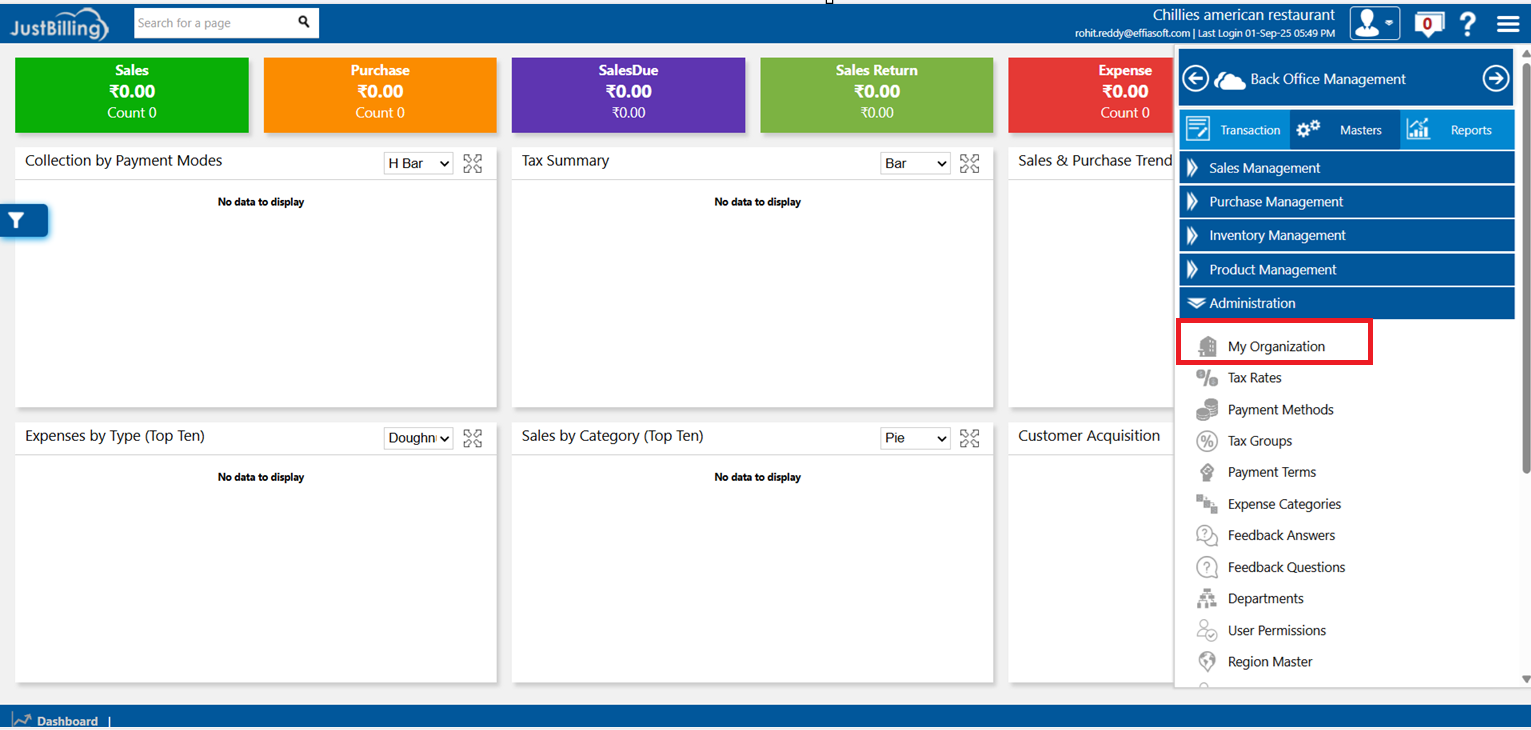Viewport: 1531px width, 730px height.
Task: Go back using left arrow icon
Action: tap(1196, 79)
